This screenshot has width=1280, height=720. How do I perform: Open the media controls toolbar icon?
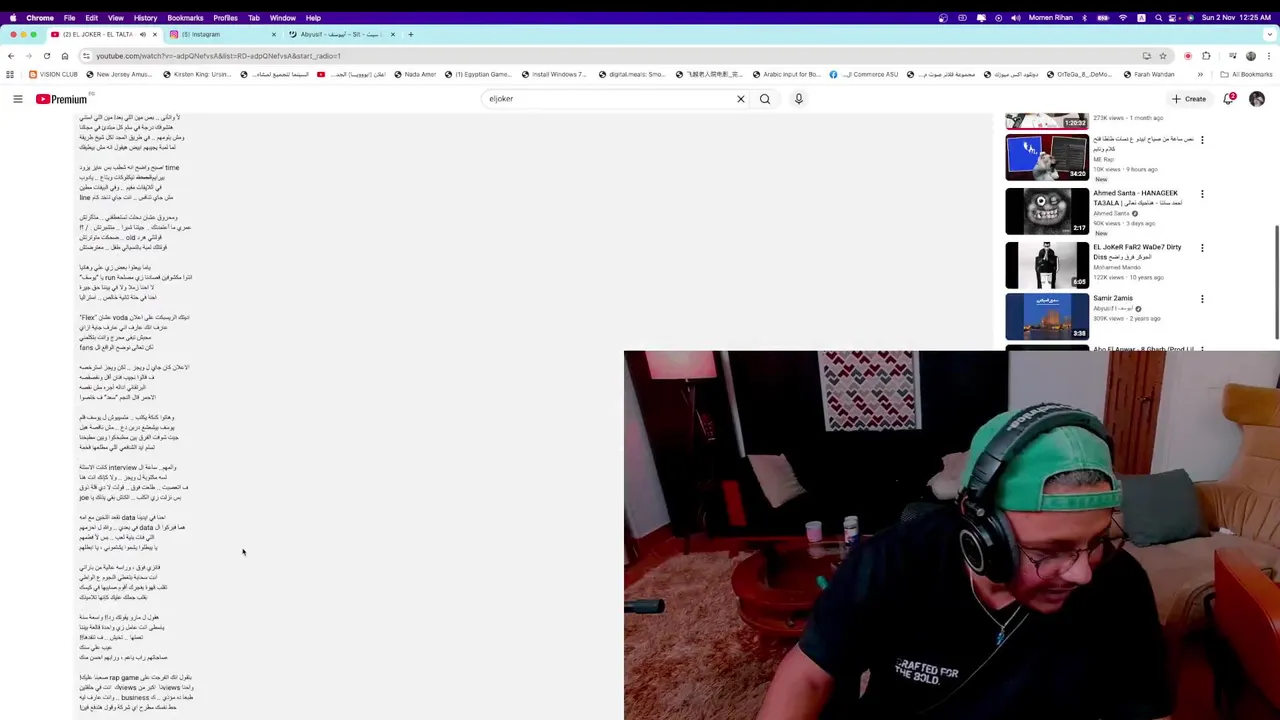tap(1231, 56)
